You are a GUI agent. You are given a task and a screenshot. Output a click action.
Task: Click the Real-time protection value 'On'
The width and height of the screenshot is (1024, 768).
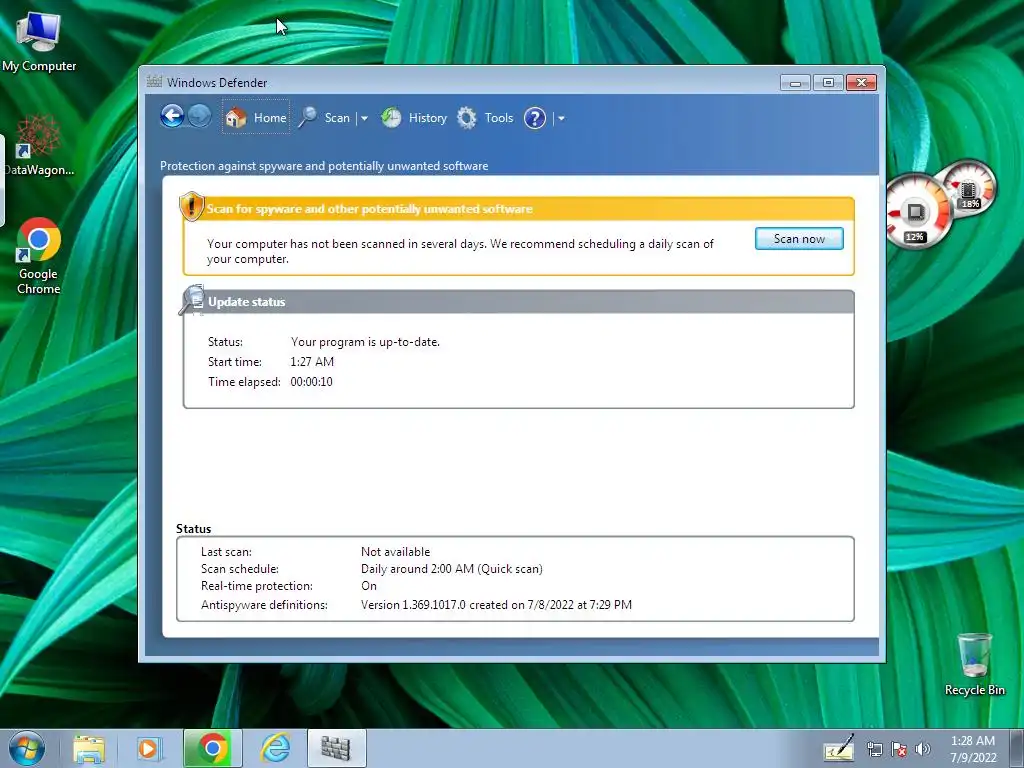[x=369, y=586]
